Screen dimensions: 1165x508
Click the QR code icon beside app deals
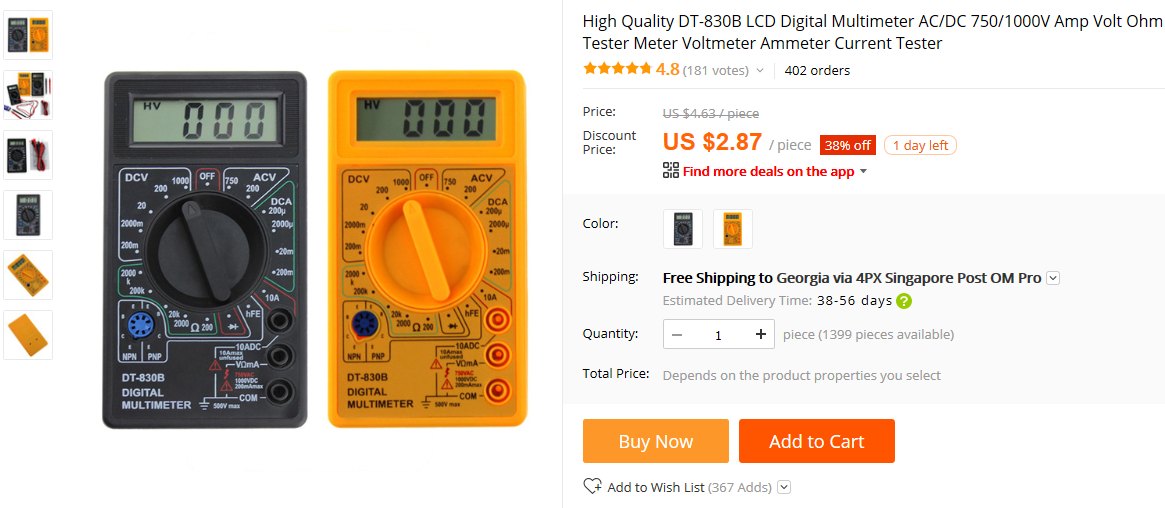coord(671,171)
